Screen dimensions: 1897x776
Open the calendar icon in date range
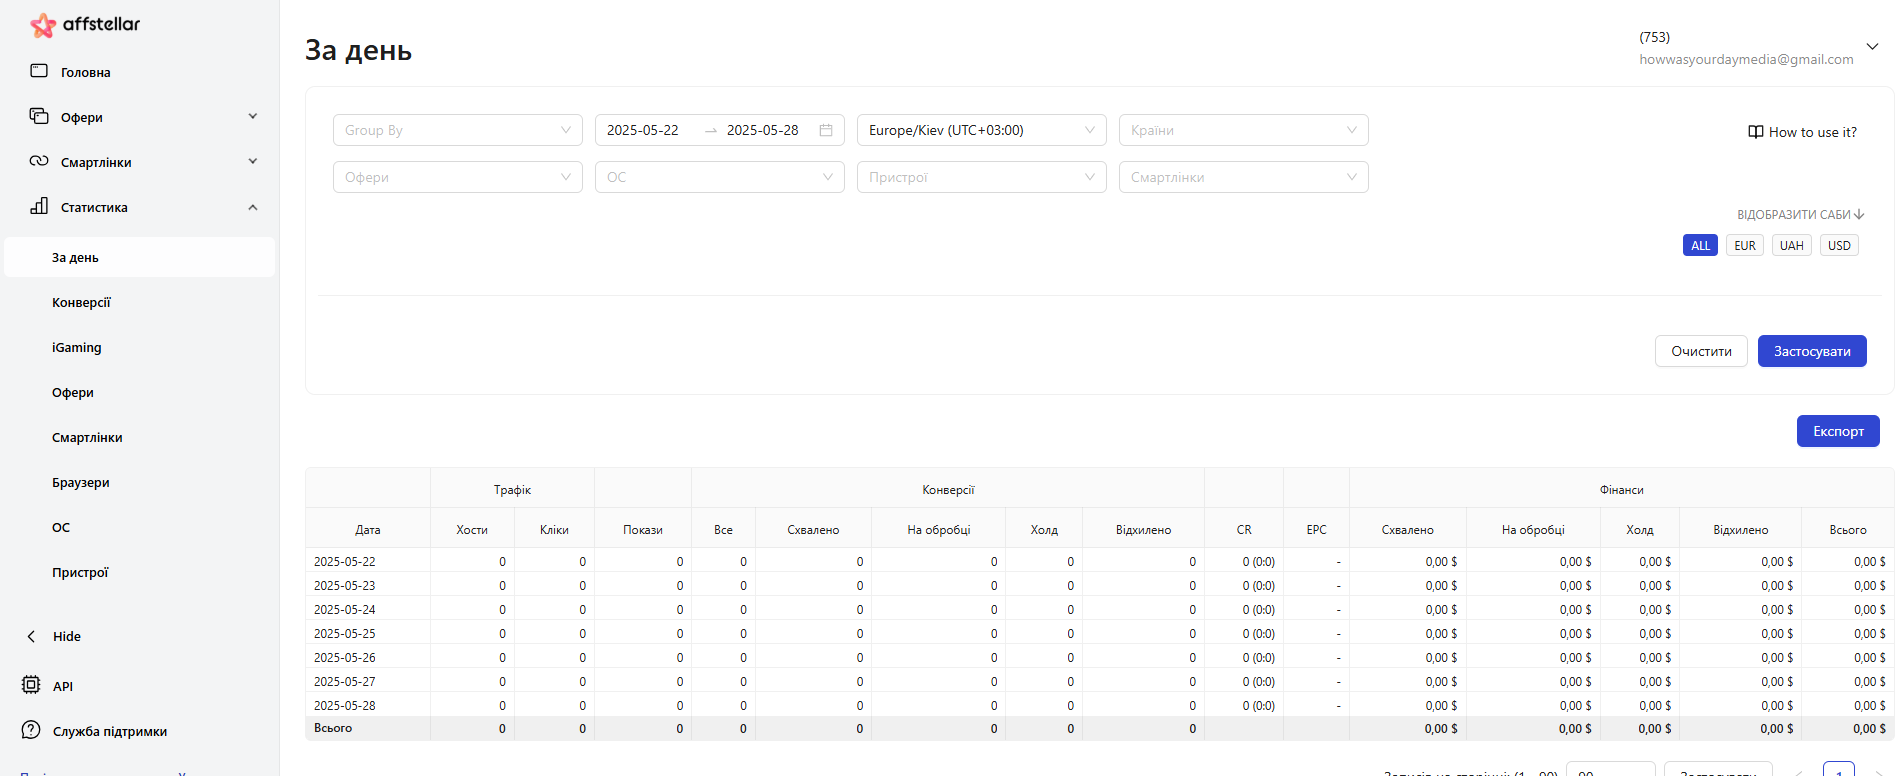tap(826, 130)
